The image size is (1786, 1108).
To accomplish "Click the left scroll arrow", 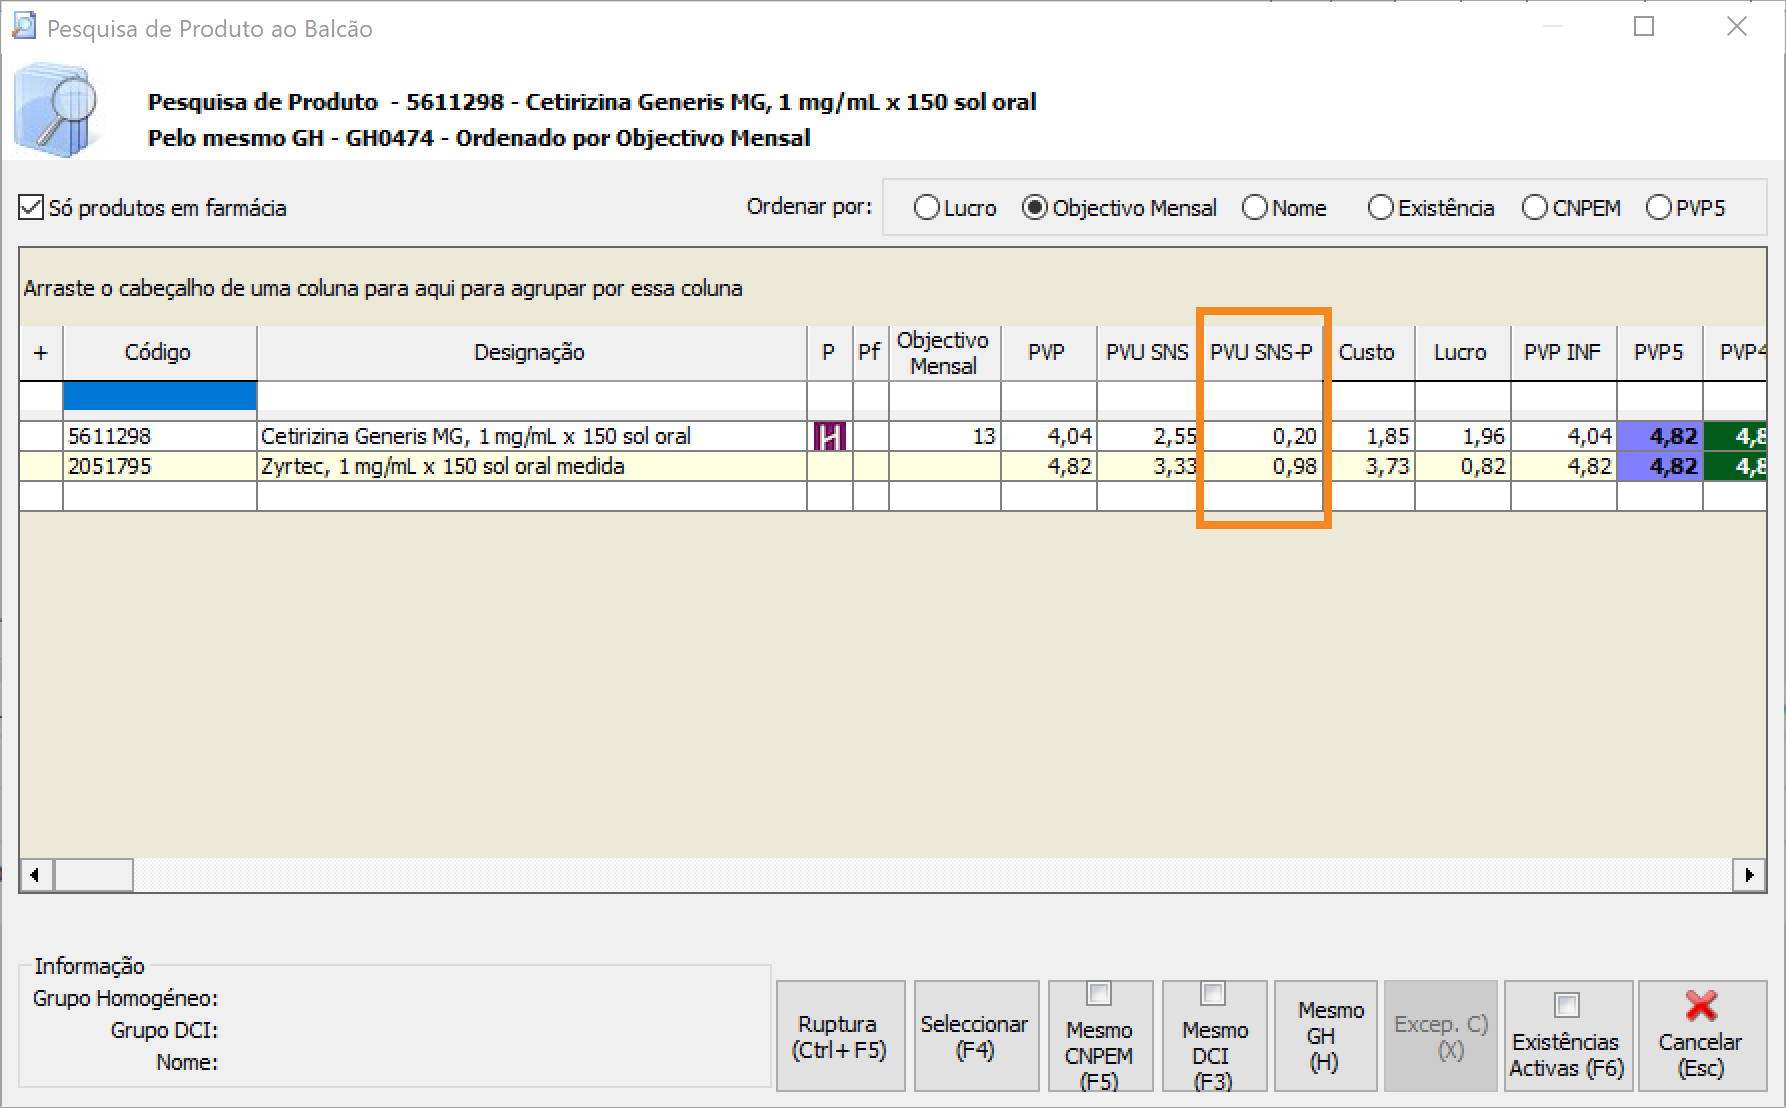I will (x=35, y=875).
